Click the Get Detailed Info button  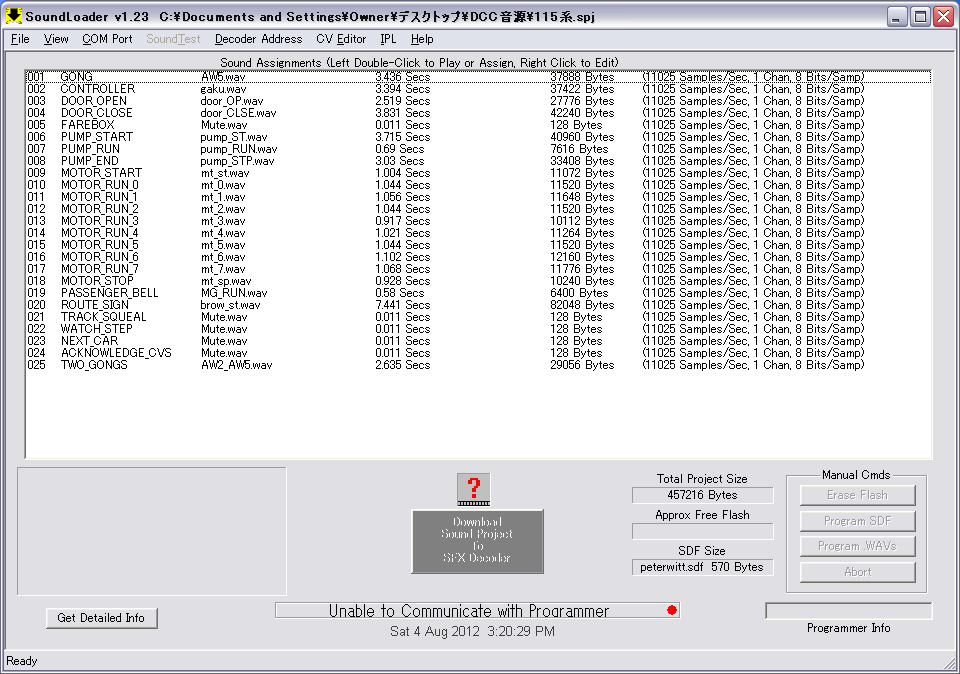101,618
